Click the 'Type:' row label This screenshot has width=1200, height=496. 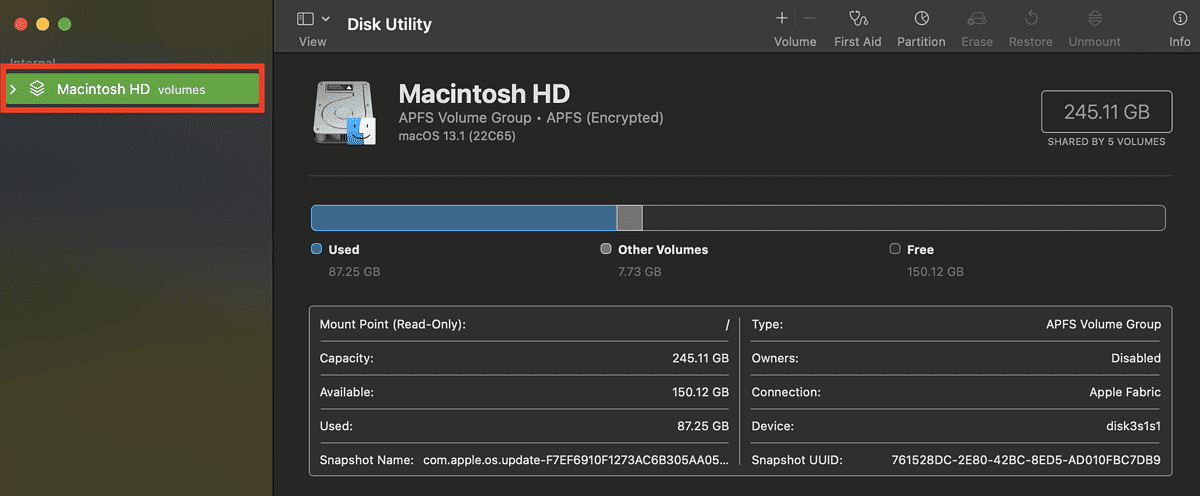coord(767,324)
